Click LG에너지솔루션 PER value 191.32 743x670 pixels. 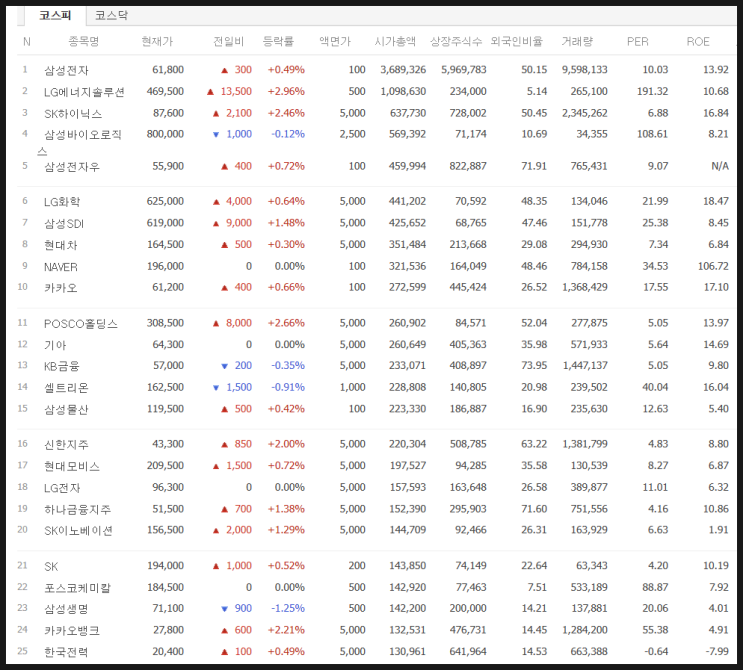(652, 91)
